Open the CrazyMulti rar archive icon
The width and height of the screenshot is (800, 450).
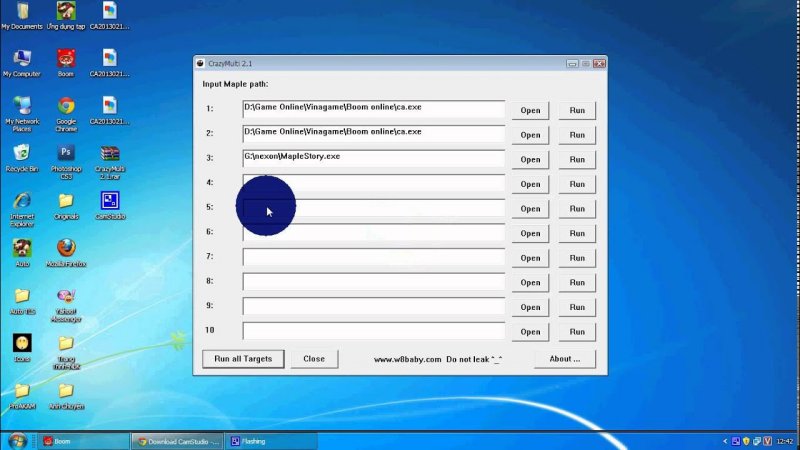click(x=110, y=155)
